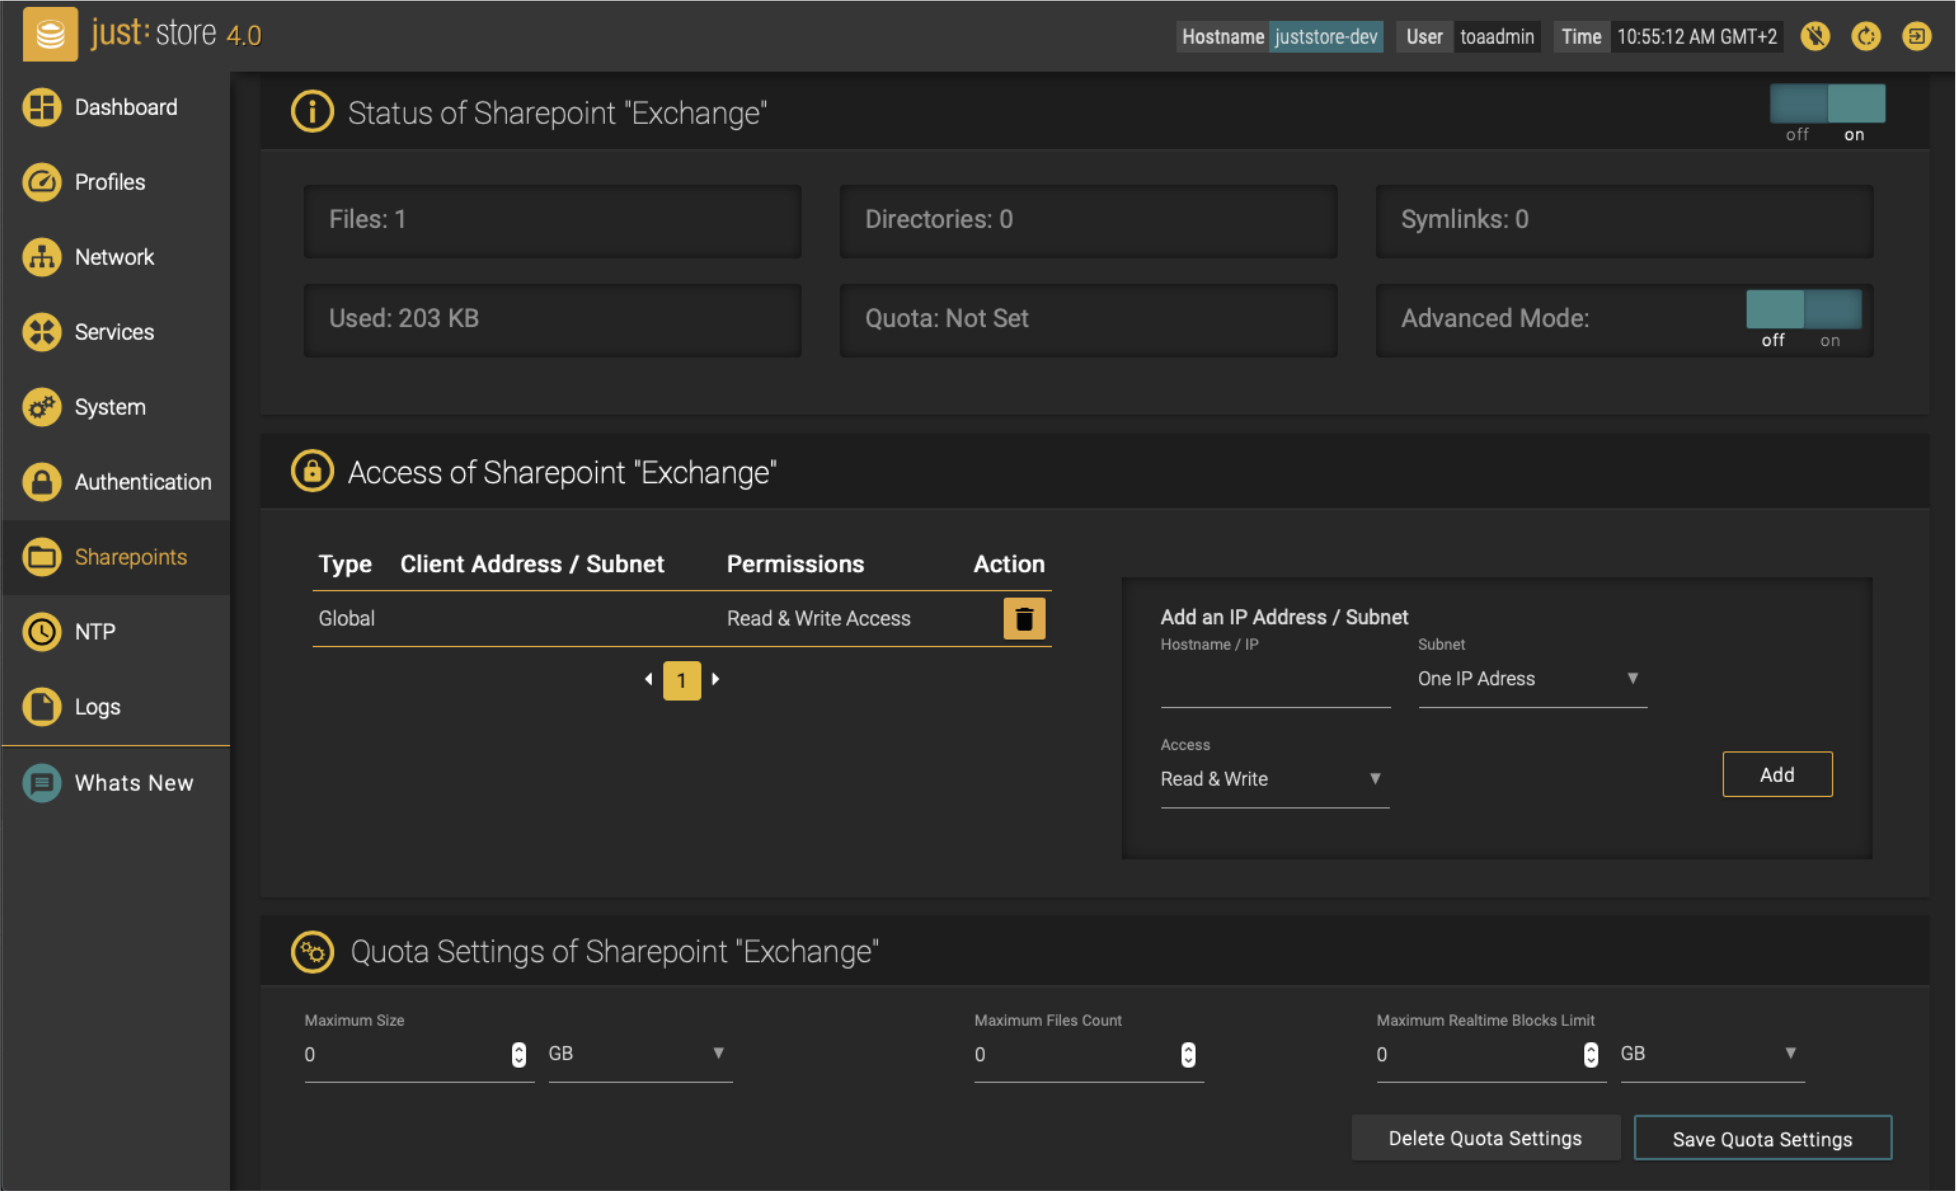Screen dimensions: 1957x1192
Task: Toggle Sharepoint Exchange status switch
Action: click(1827, 104)
